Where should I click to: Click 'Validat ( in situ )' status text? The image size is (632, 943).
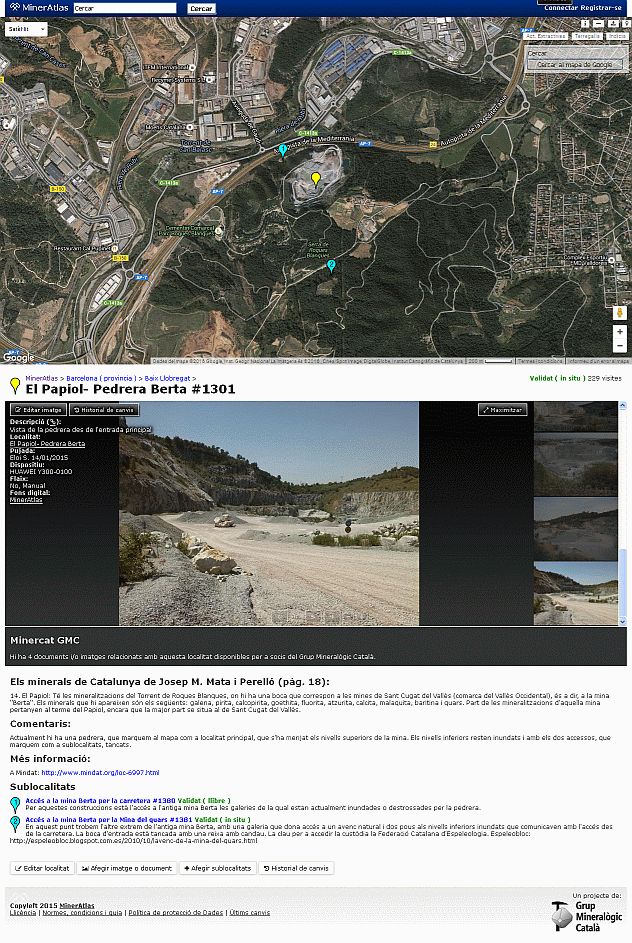coord(556,378)
